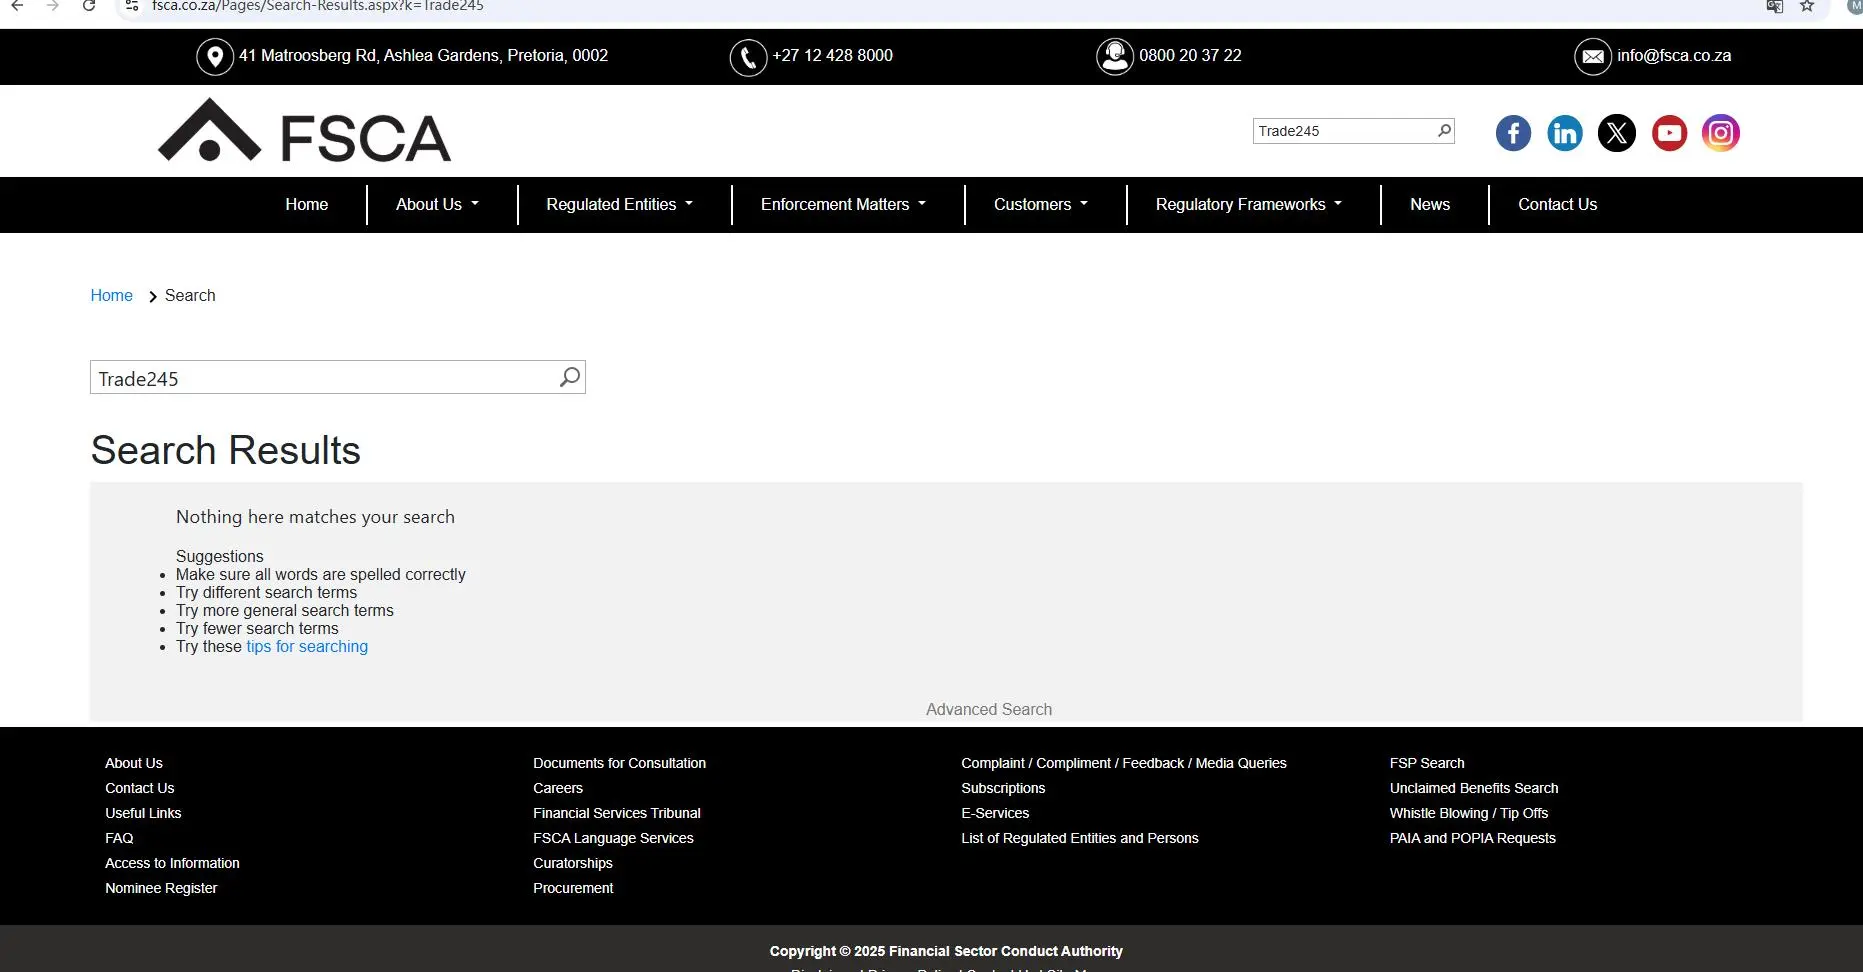Click the info@fsca.co.za email address
The height and width of the screenshot is (972, 1863).
(x=1674, y=56)
